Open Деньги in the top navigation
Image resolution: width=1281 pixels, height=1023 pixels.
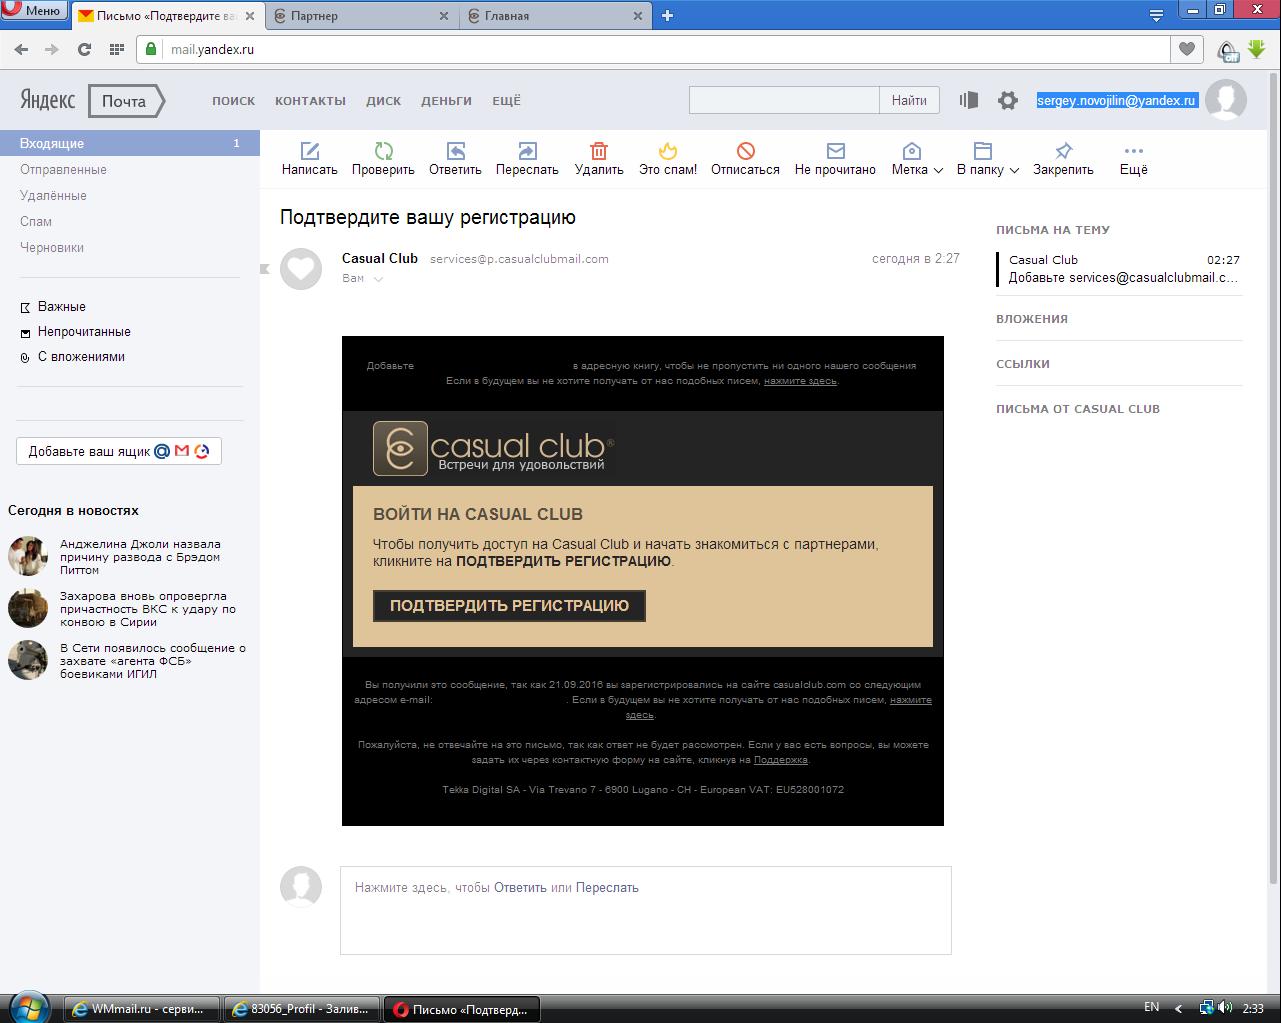pyautogui.click(x=446, y=101)
